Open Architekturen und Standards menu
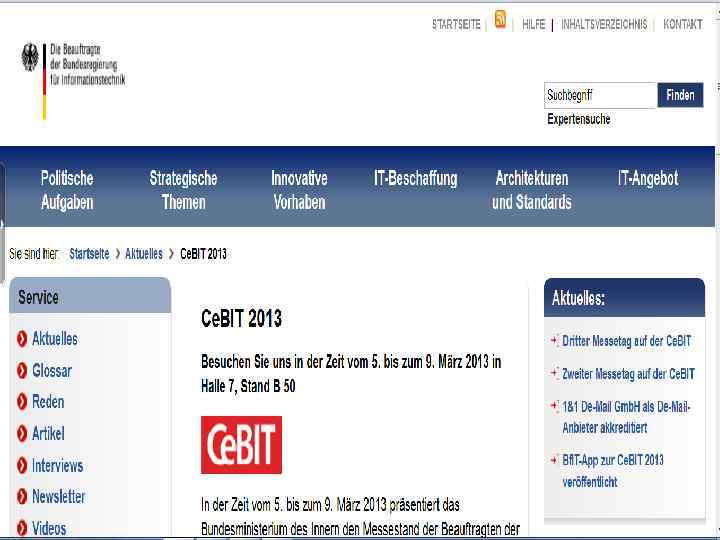This screenshot has height=540, width=720. (x=532, y=190)
